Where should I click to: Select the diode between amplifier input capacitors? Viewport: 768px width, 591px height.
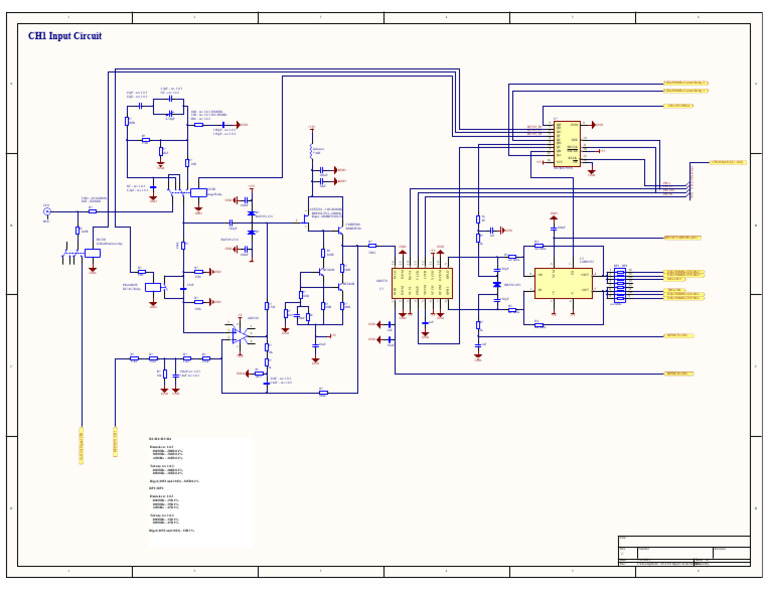[497, 284]
